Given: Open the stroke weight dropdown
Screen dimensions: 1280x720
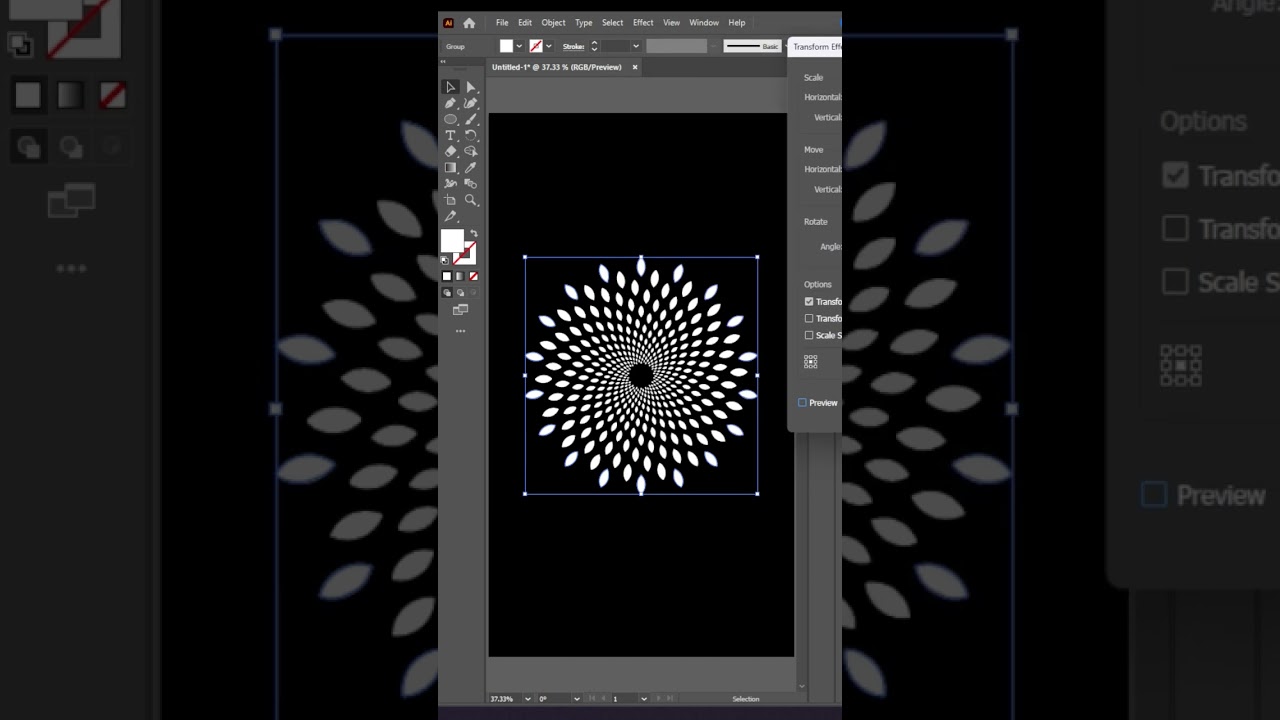Looking at the screenshot, I should (x=636, y=46).
